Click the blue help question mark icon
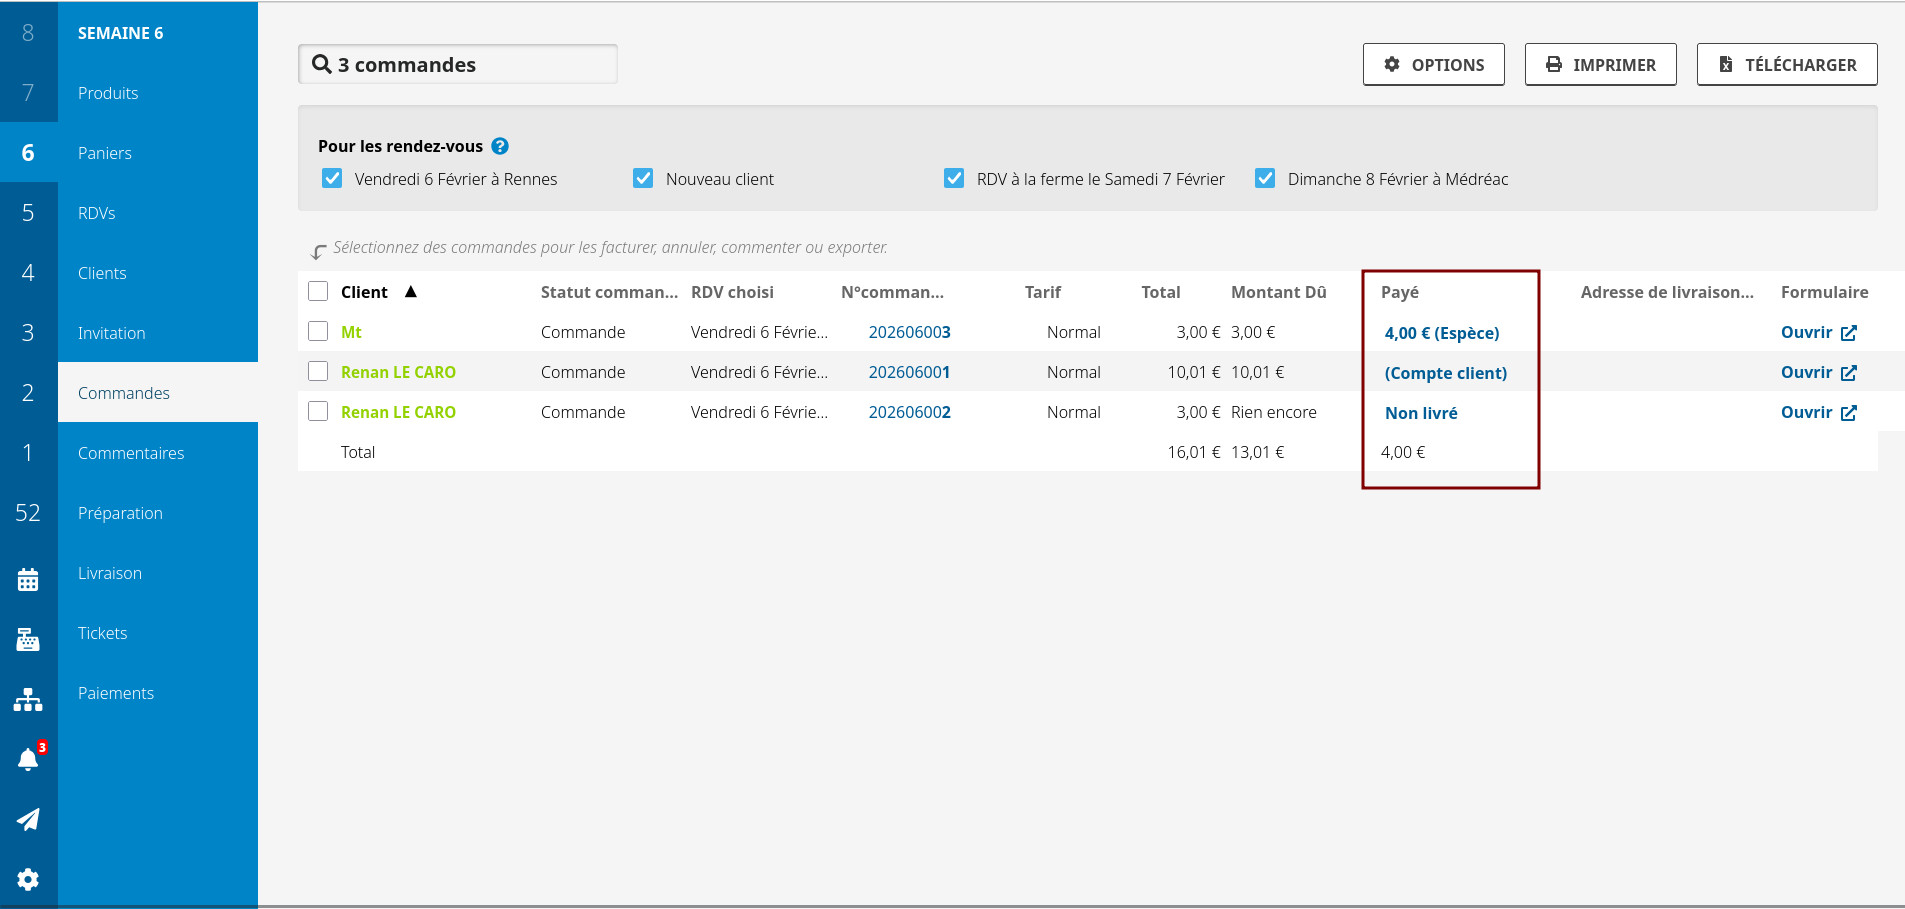This screenshot has width=1905, height=909. [x=500, y=146]
